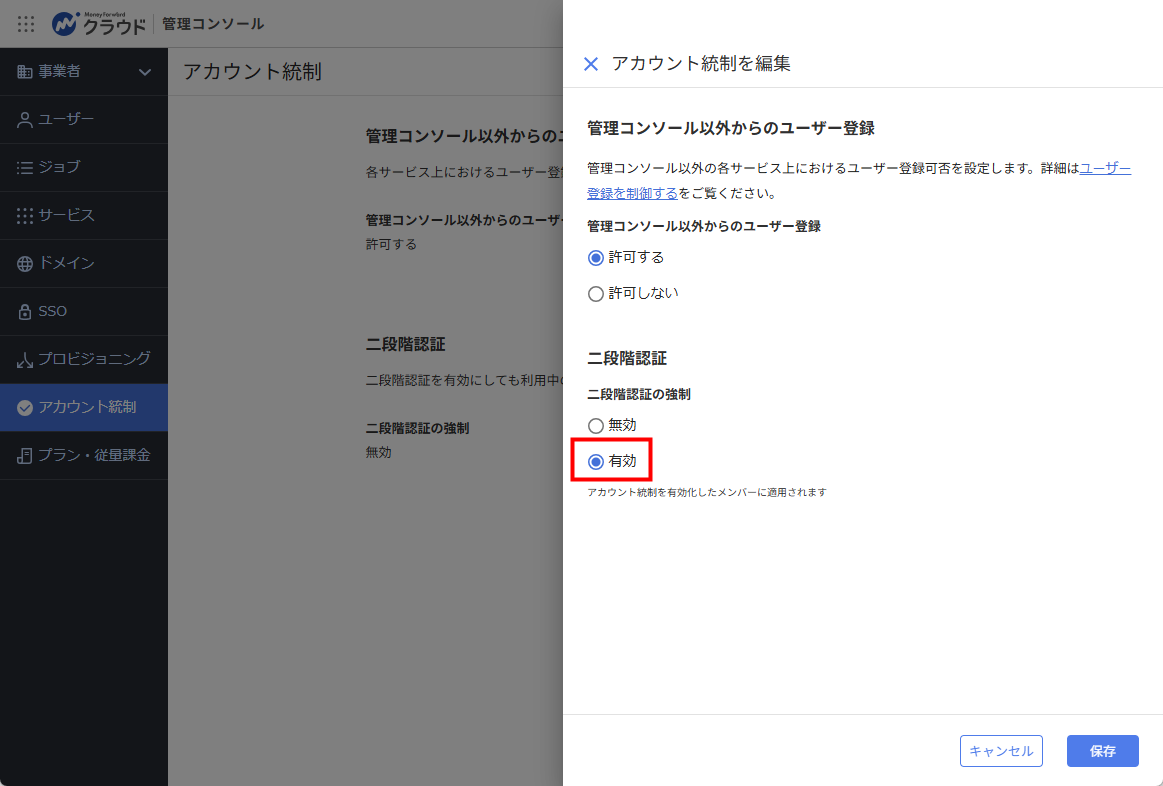Close the アカウント統制を編集 panel with X
Image resolution: width=1163 pixels, height=786 pixels.
(x=591, y=64)
